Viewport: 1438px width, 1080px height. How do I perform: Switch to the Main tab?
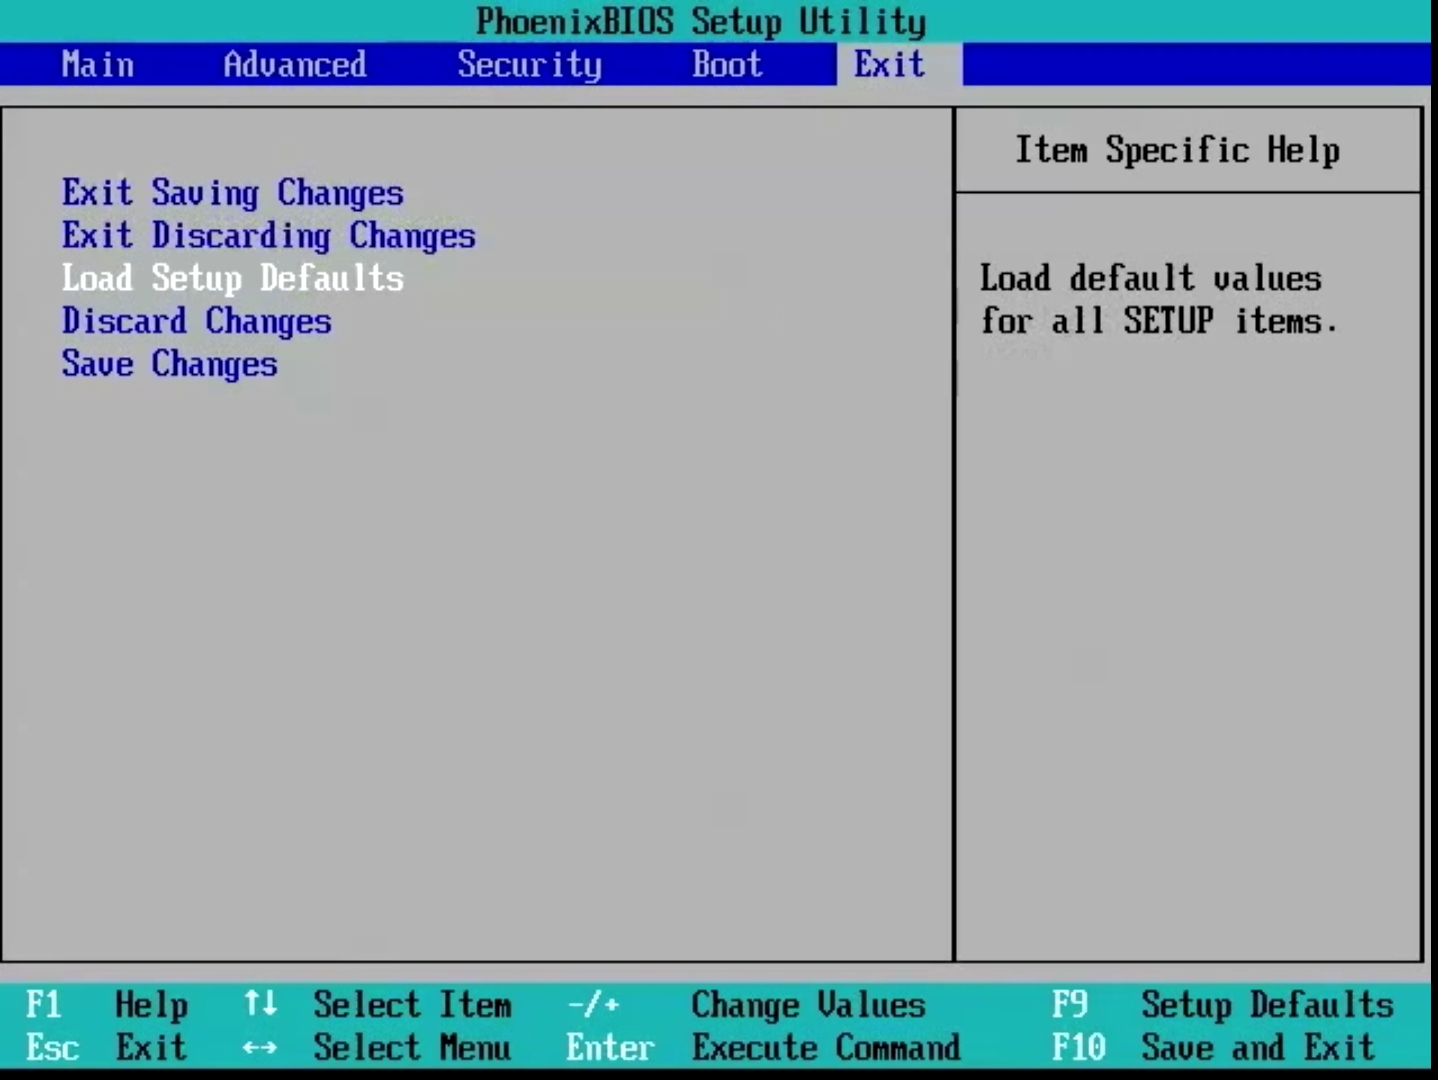[97, 64]
